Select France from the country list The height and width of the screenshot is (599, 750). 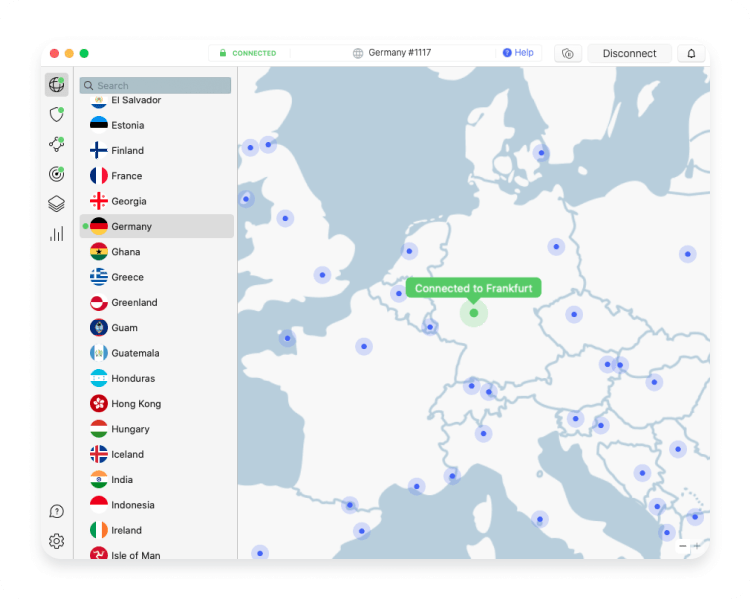[157, 176]
